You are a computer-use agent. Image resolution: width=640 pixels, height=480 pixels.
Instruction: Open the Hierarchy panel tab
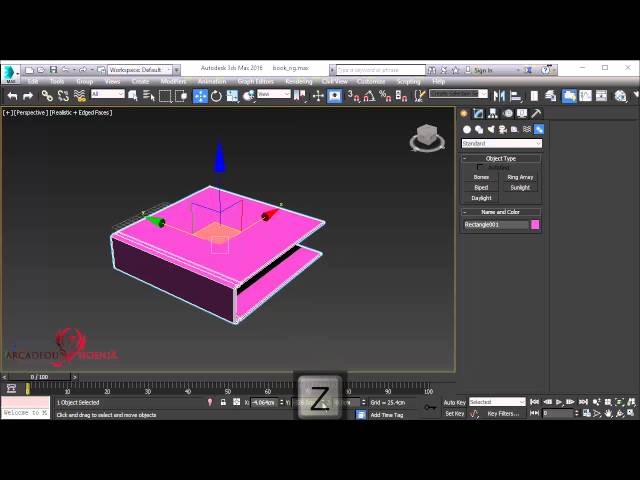click(493, 114)
